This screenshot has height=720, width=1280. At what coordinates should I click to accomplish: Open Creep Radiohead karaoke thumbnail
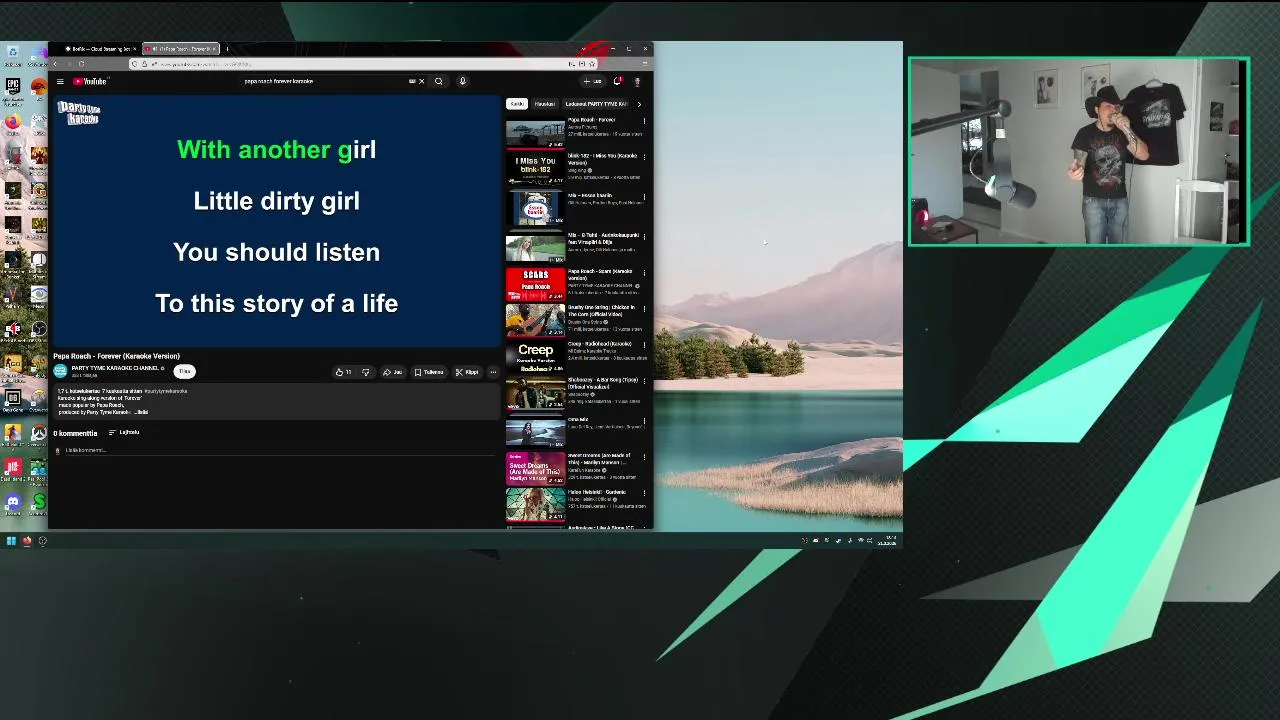tap(535, 357)
